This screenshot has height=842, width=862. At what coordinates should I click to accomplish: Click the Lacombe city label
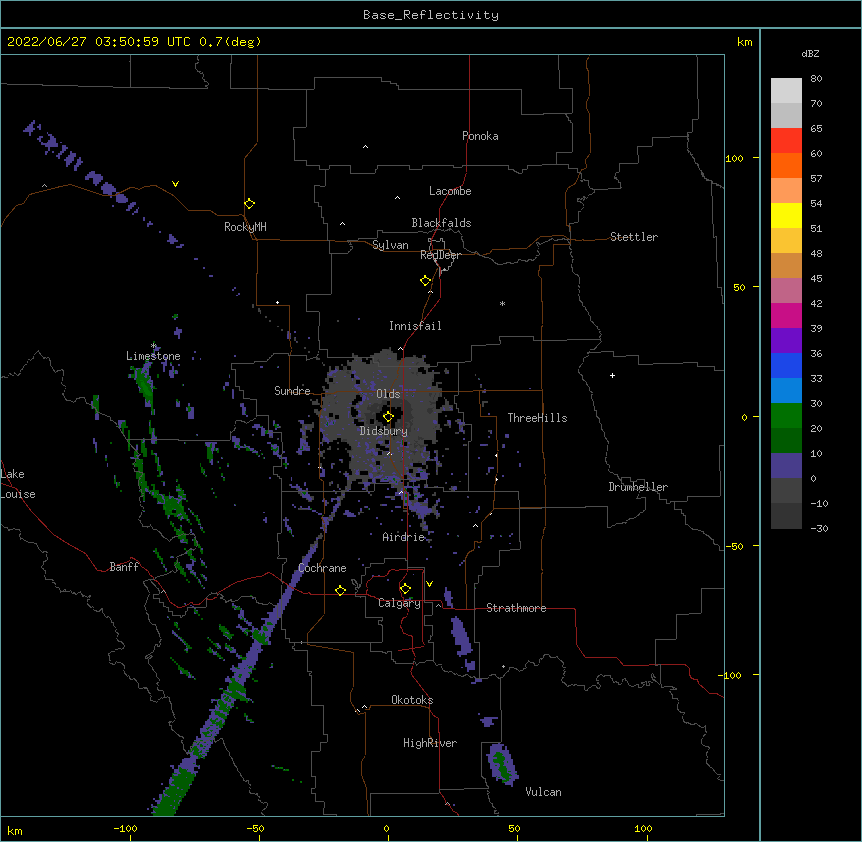[x=450, y=191]
